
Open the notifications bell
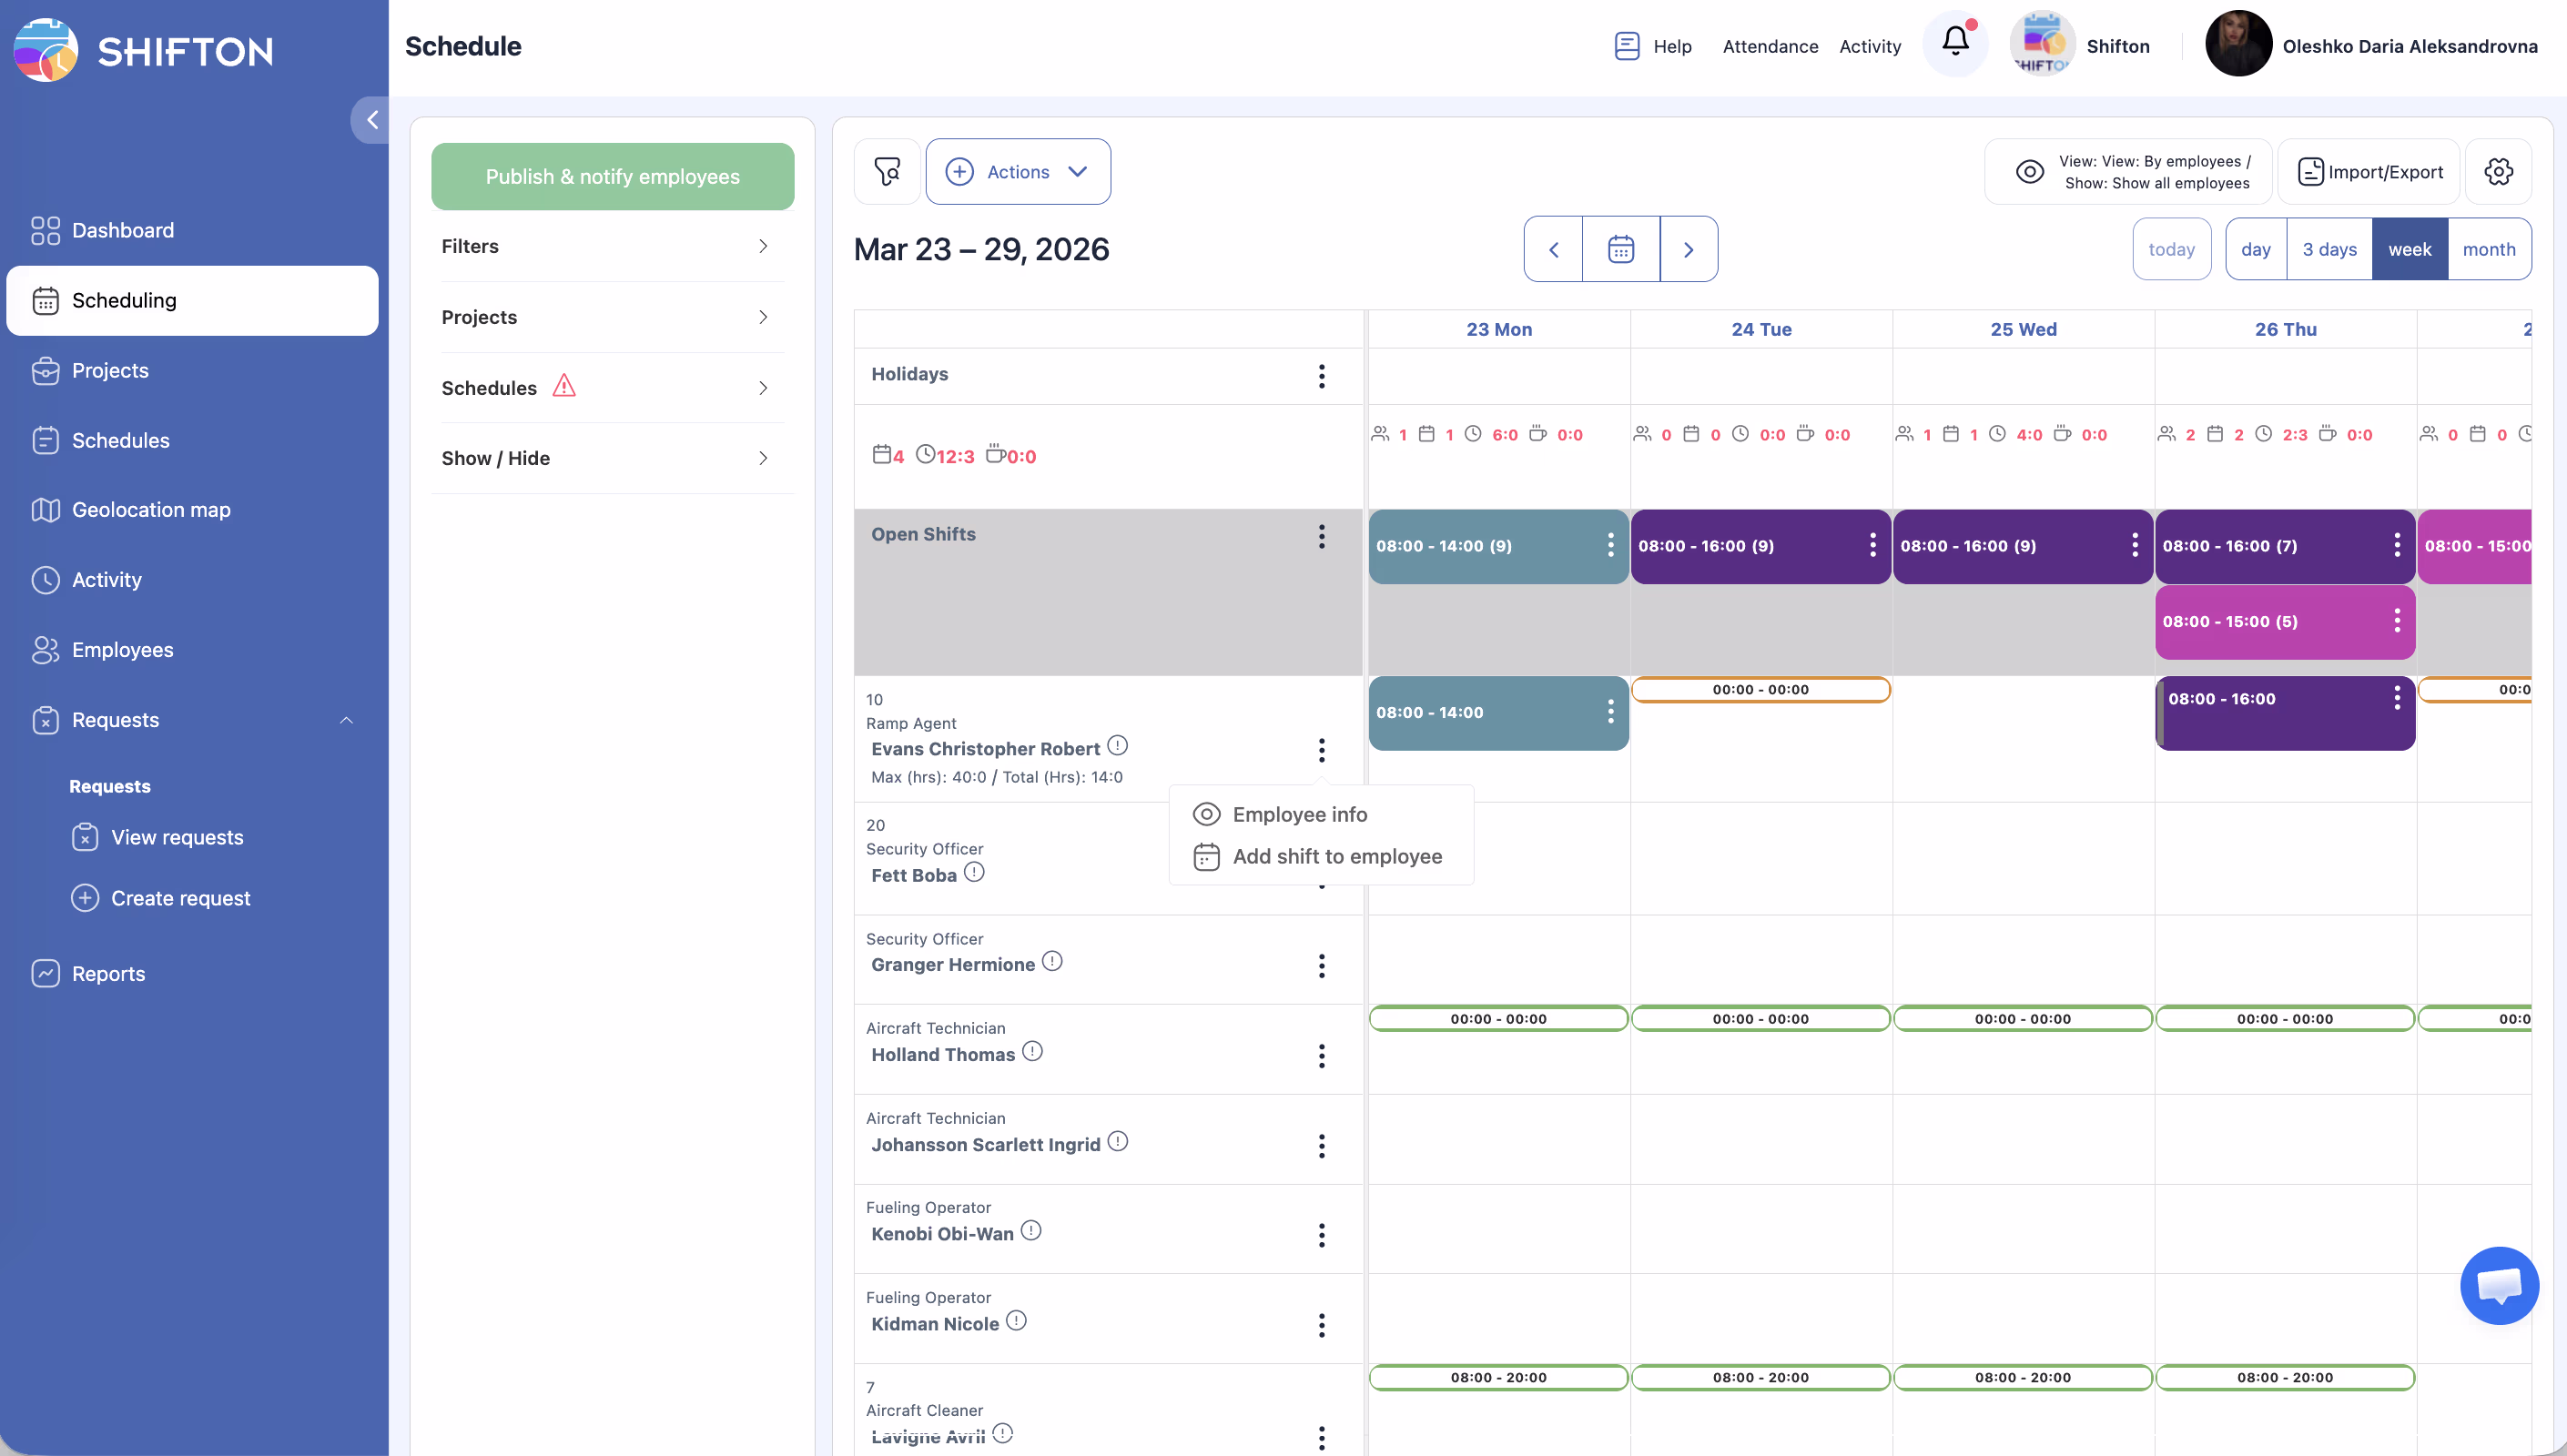point(1955,43)
